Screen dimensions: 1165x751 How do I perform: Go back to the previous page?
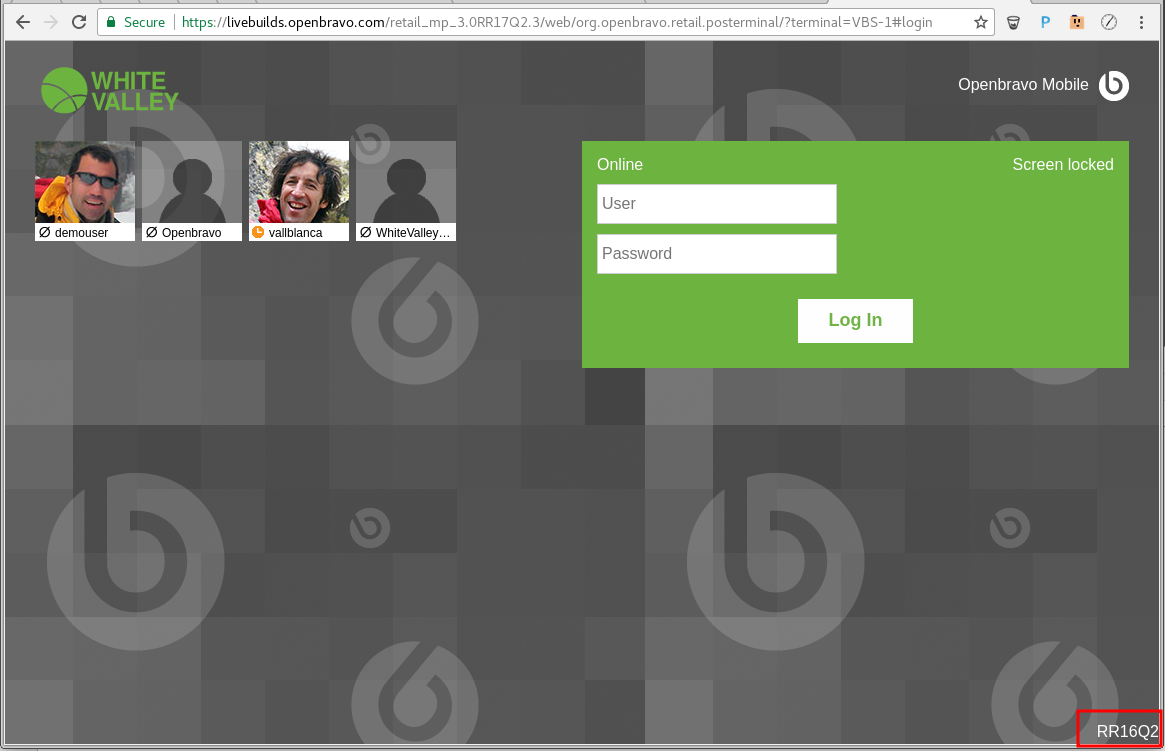(x=23, y=22)
